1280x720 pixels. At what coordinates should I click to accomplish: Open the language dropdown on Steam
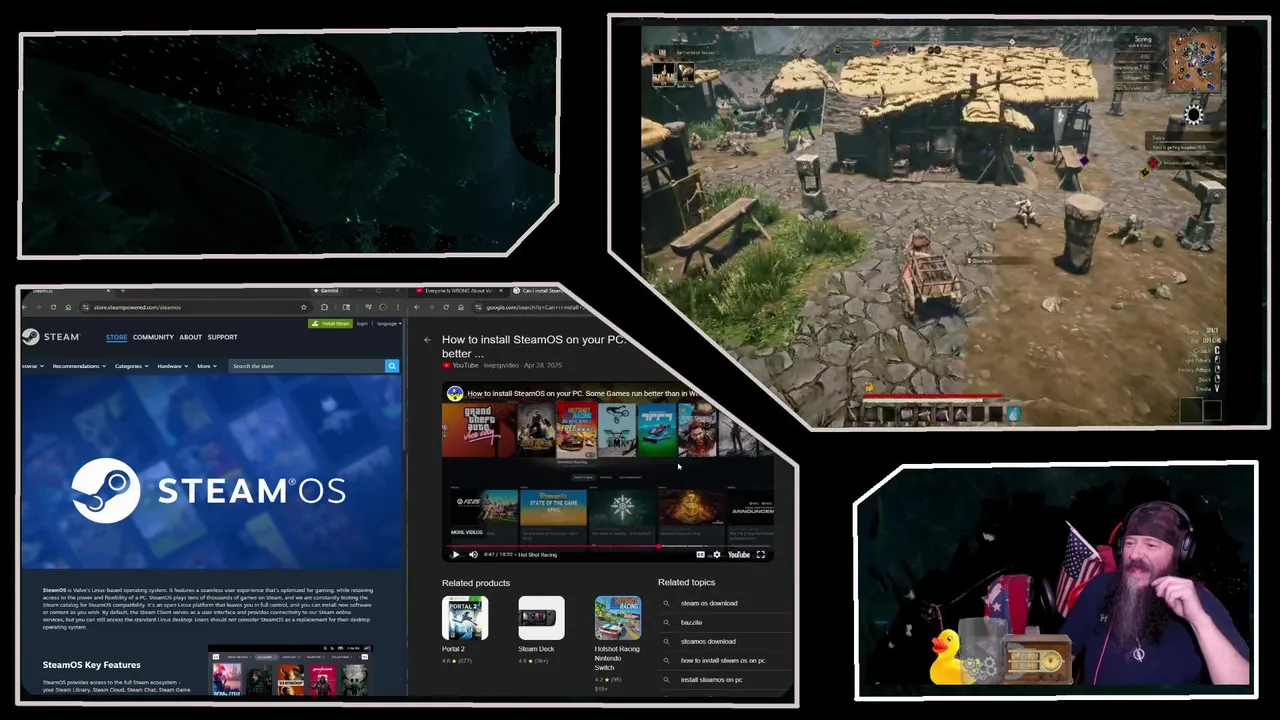(389, 324)
